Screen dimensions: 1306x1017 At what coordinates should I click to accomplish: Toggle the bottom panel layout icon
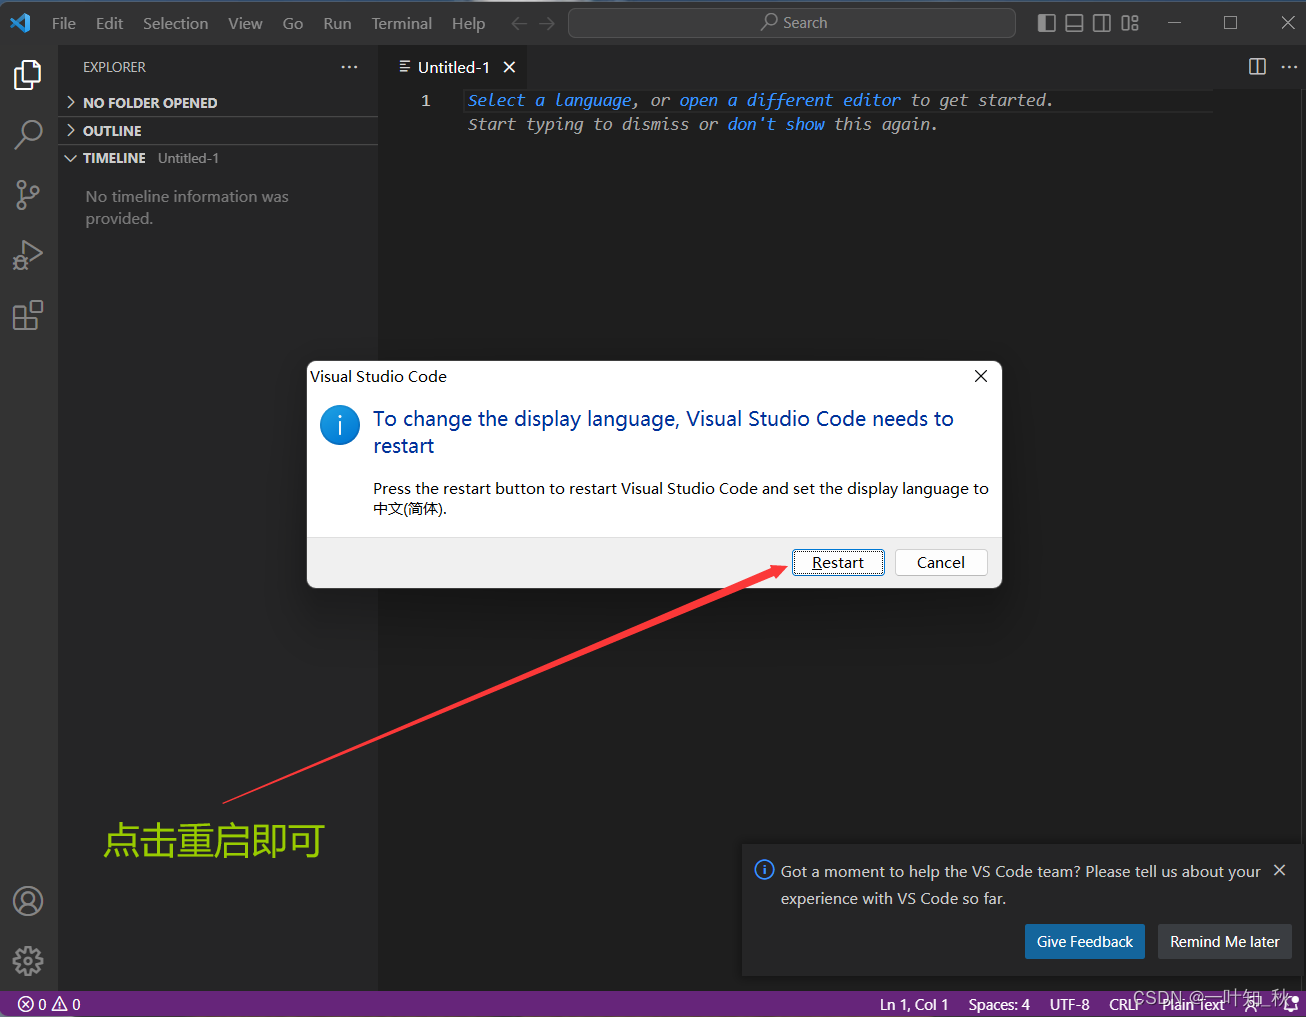[1074, 23]
